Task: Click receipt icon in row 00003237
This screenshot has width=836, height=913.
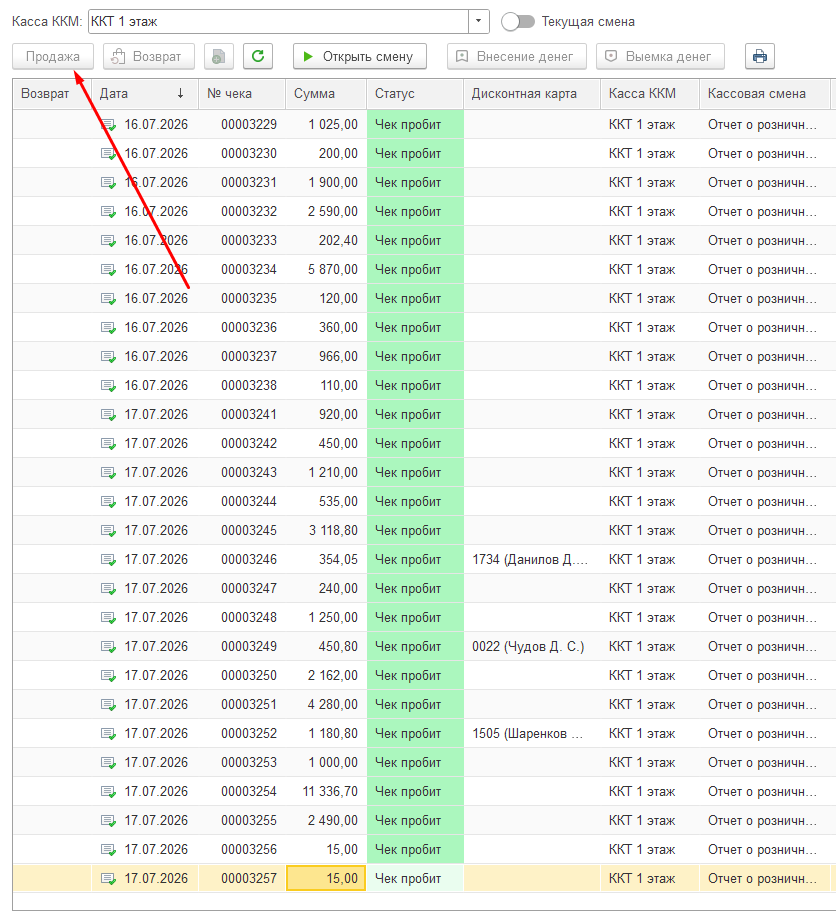Action: tap(108, 356)
